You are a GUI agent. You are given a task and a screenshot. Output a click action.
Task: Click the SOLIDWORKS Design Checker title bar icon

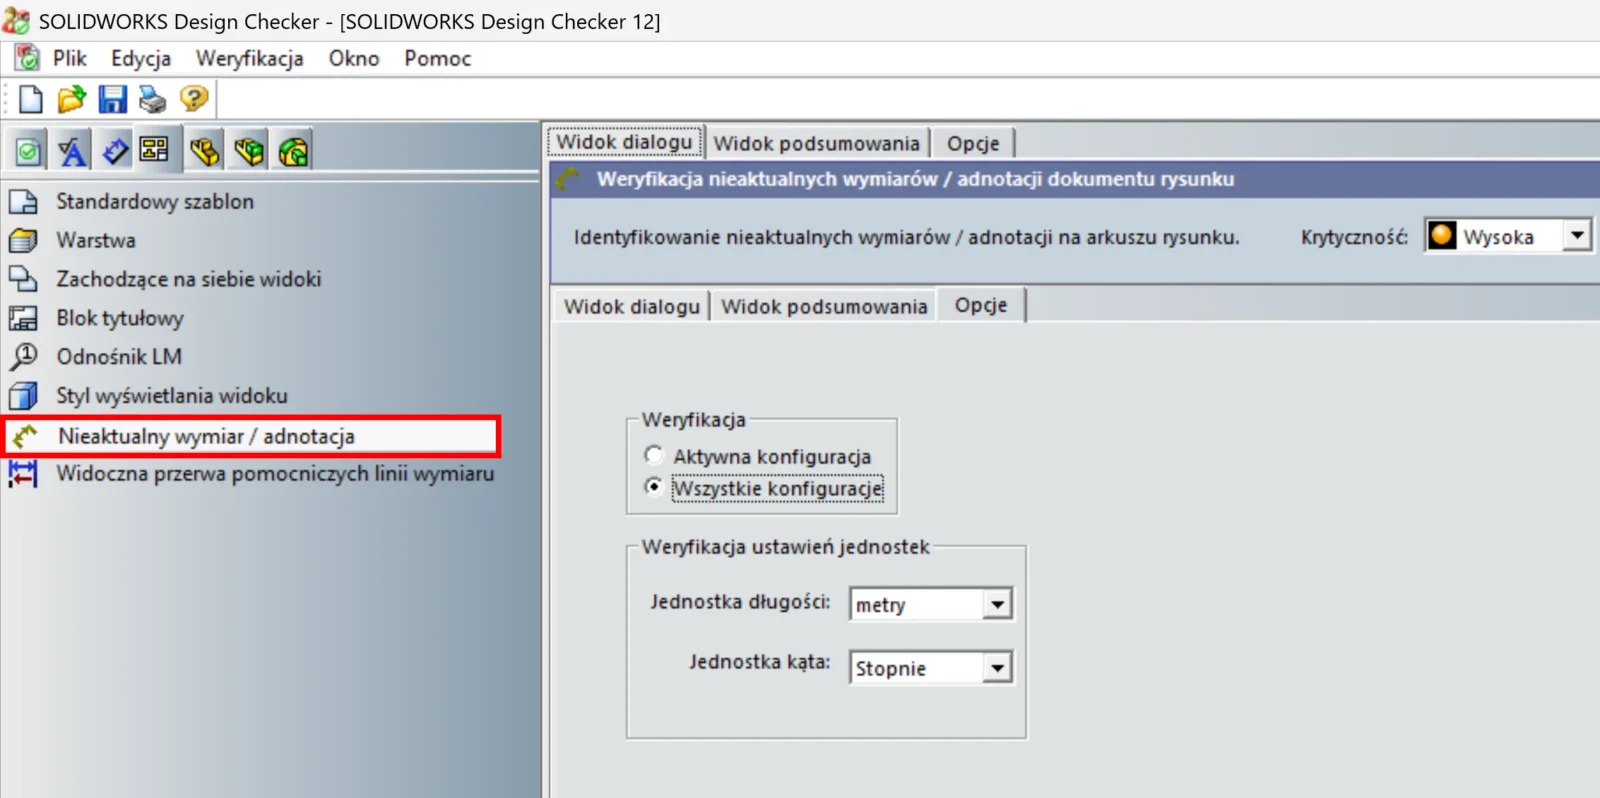pos(16,20)
